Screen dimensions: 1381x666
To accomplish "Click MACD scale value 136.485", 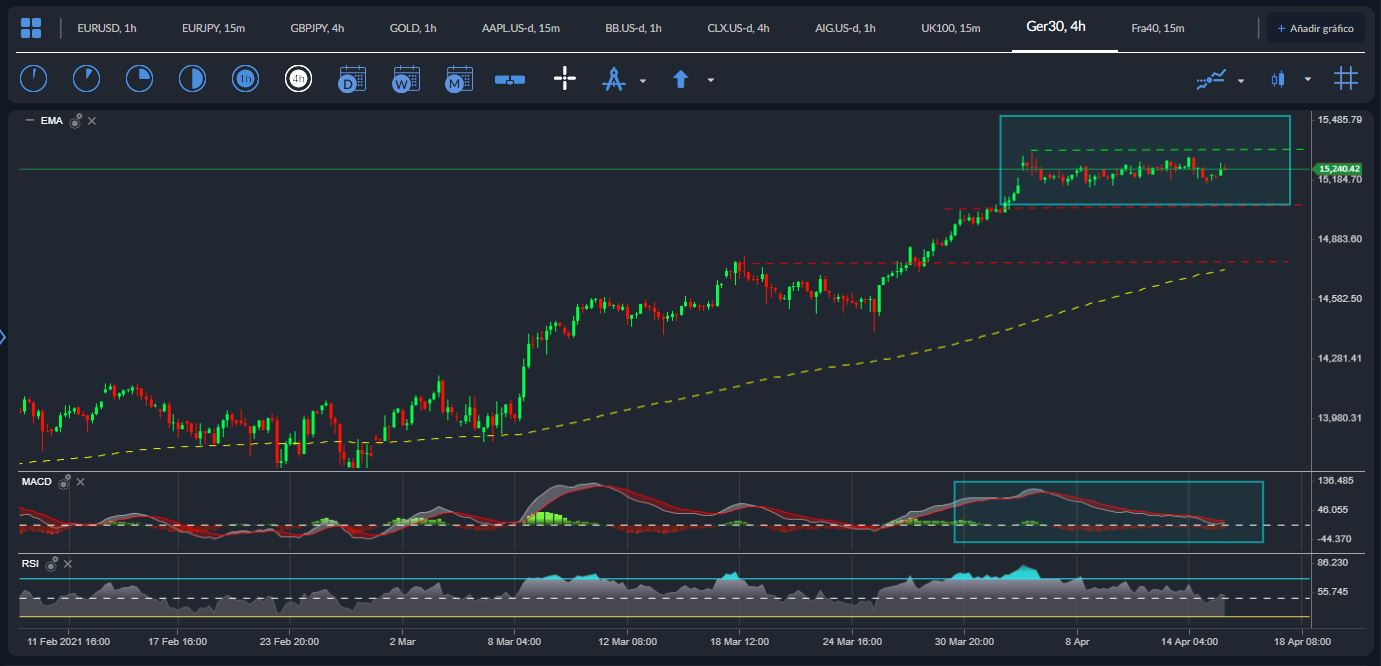I will pyautogui.click(x=1336, y=481).
